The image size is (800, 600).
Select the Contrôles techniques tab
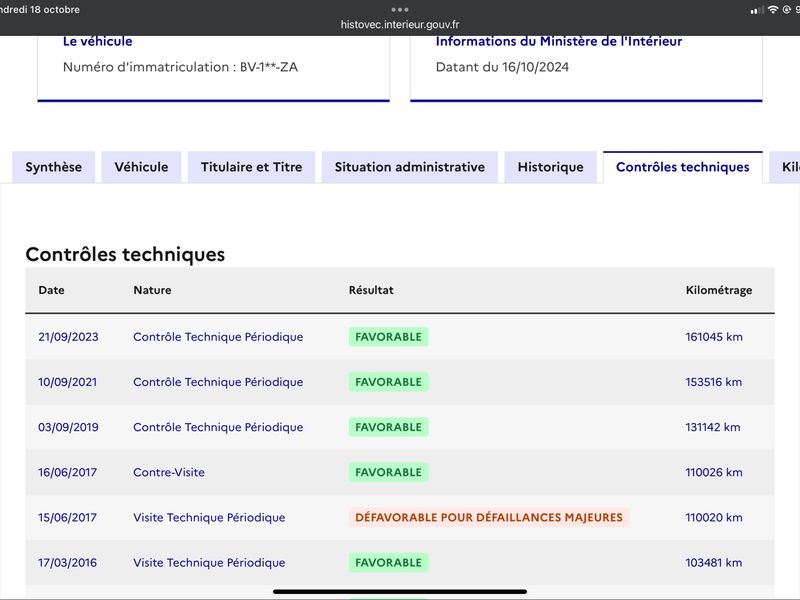(683, 167)
